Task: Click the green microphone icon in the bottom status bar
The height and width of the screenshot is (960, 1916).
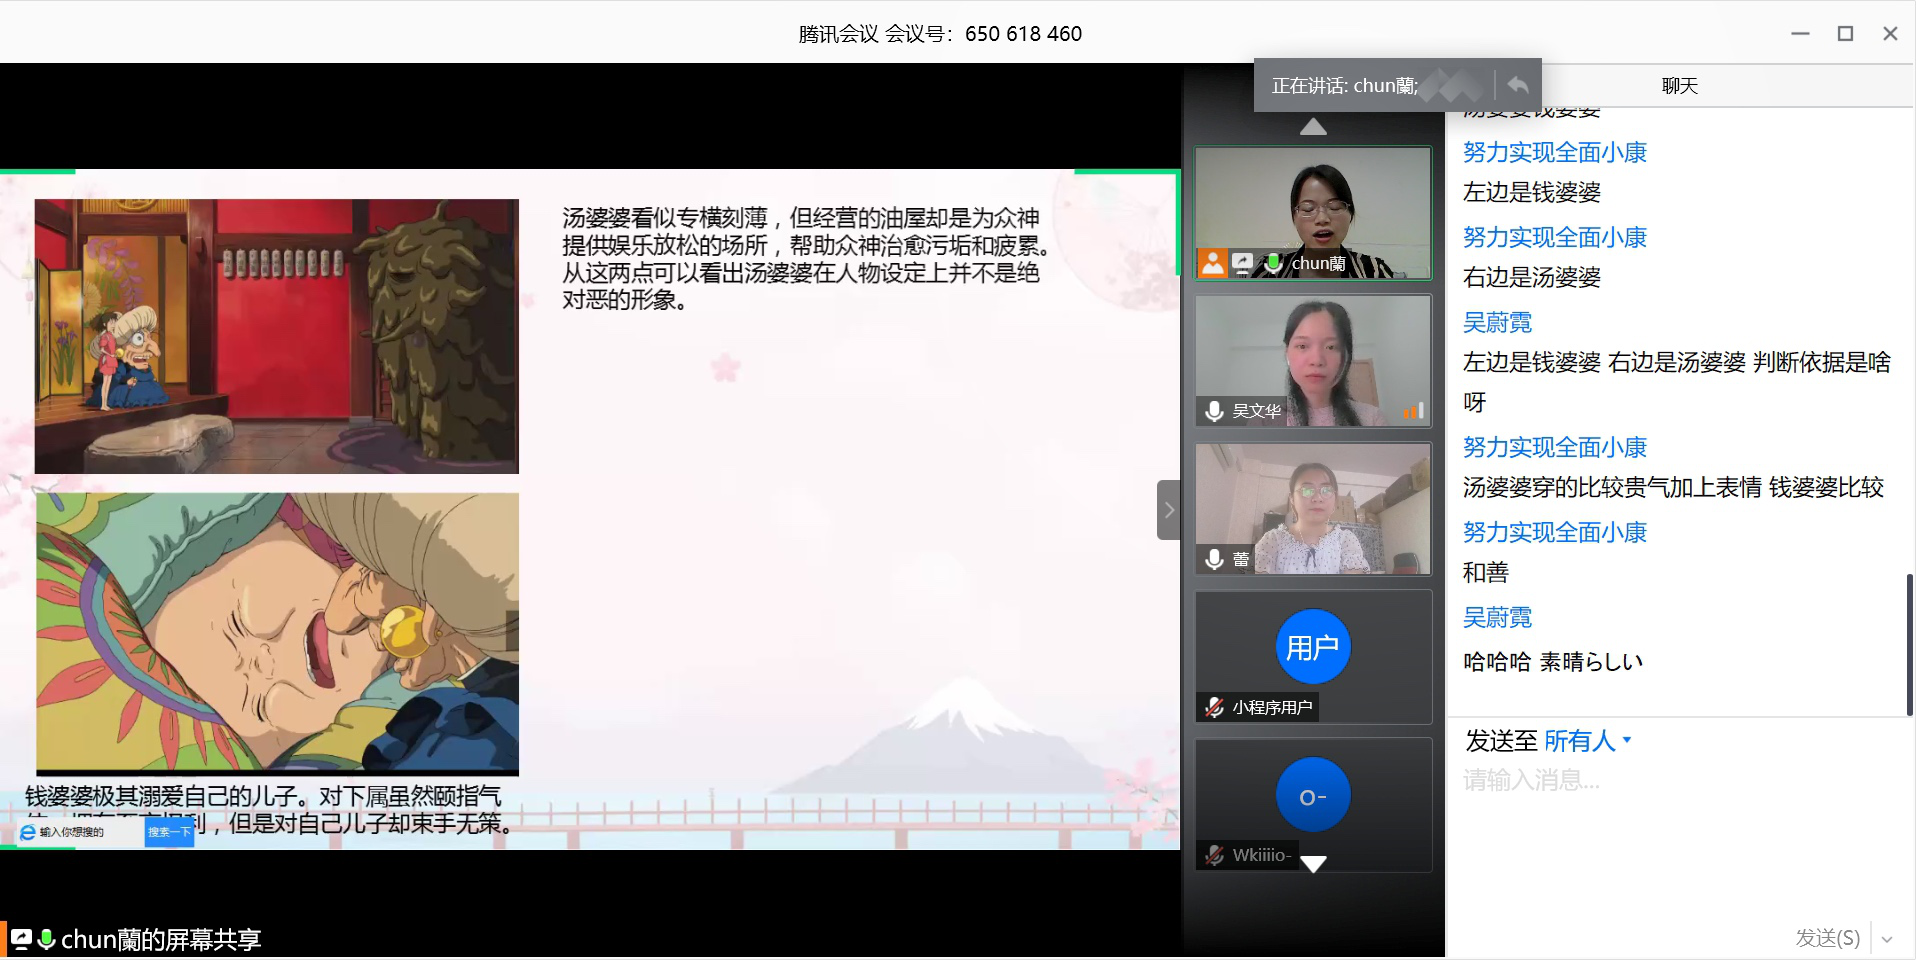Action: coord(46,939)
